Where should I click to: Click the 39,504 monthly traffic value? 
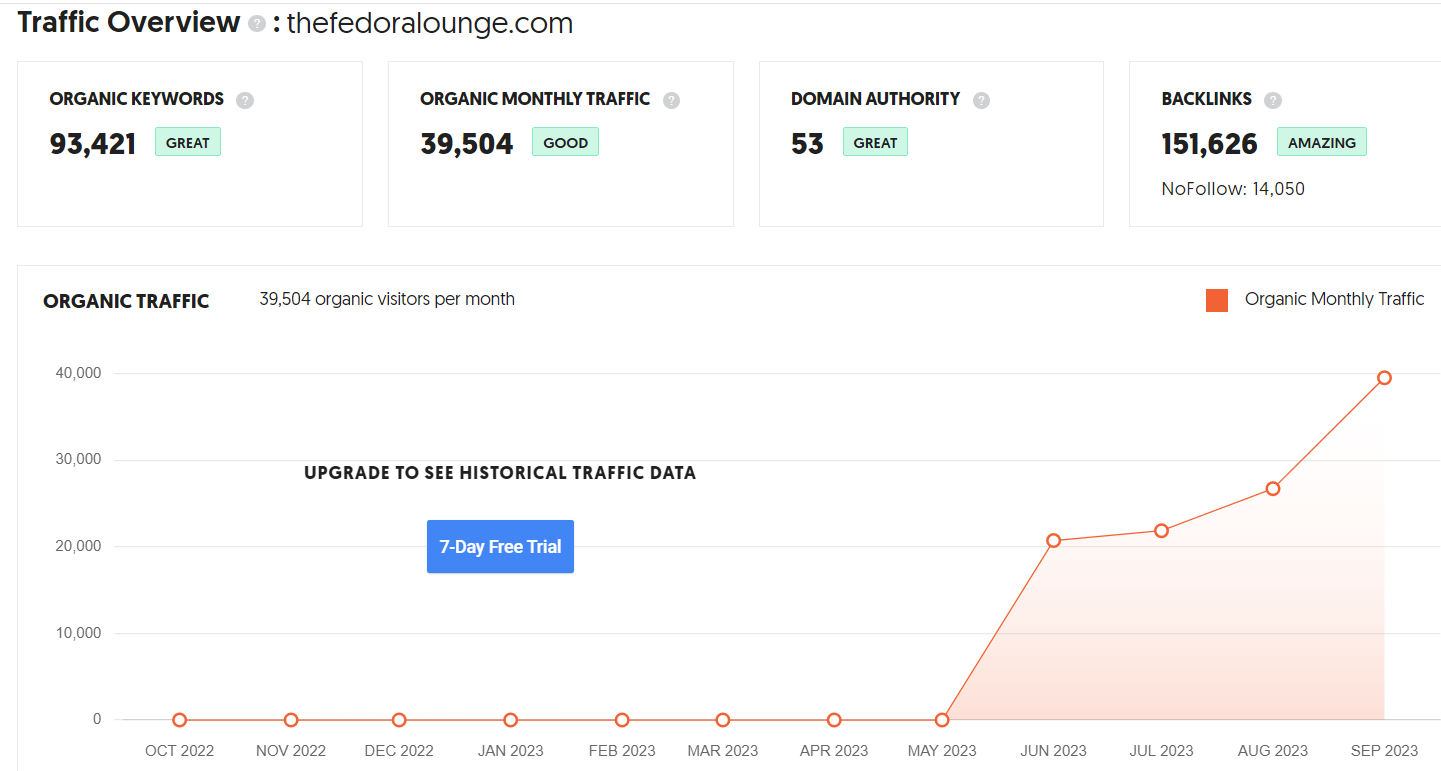point(467,144)
